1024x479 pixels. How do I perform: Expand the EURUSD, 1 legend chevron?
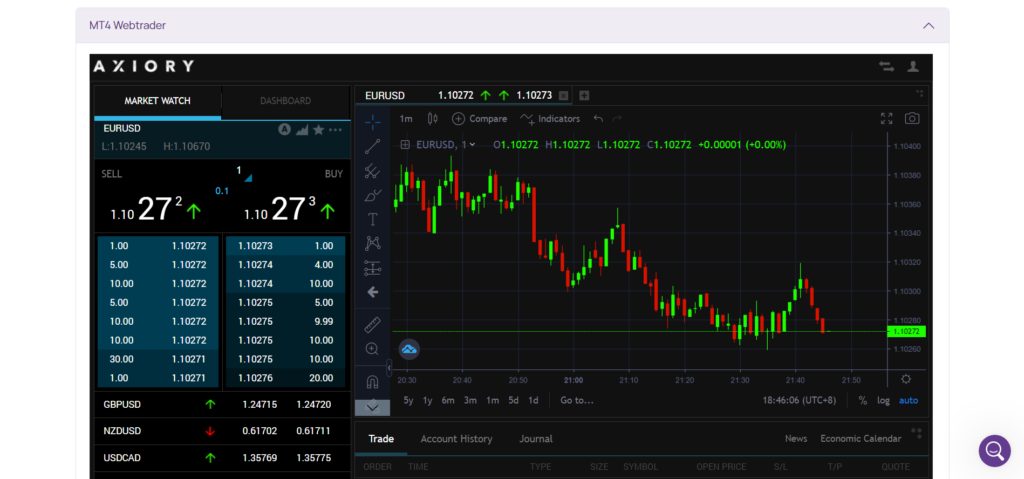tap(472, 144)
